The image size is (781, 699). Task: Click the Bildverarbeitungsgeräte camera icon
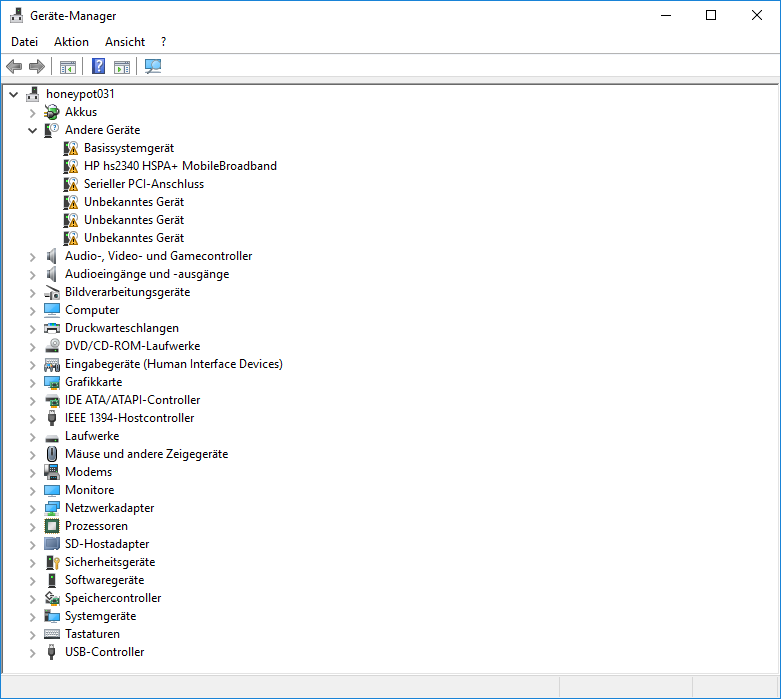point(52,292)
